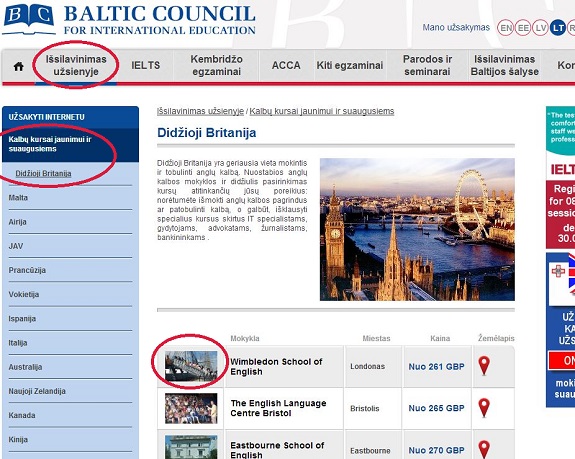The image size is (575, 459).
Task: Click the Didžioji Britanija page heading
Action: (206, 133)
